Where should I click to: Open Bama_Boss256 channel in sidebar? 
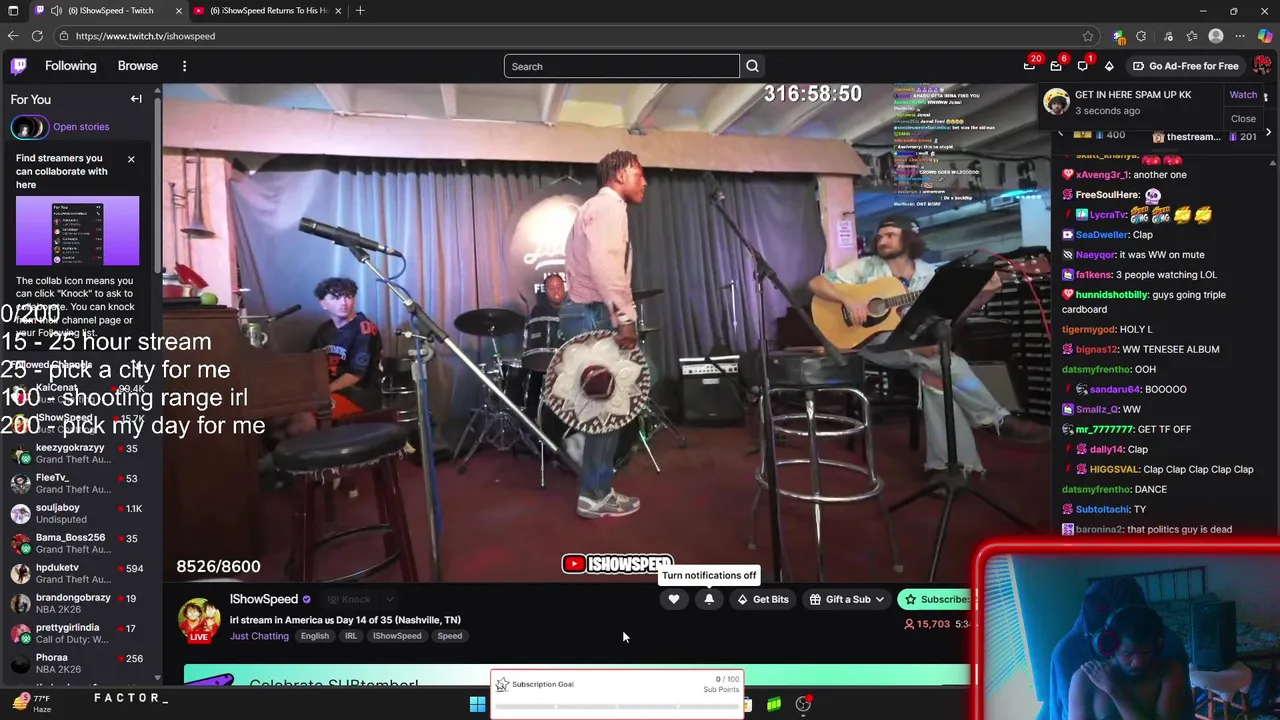[77, 544]
